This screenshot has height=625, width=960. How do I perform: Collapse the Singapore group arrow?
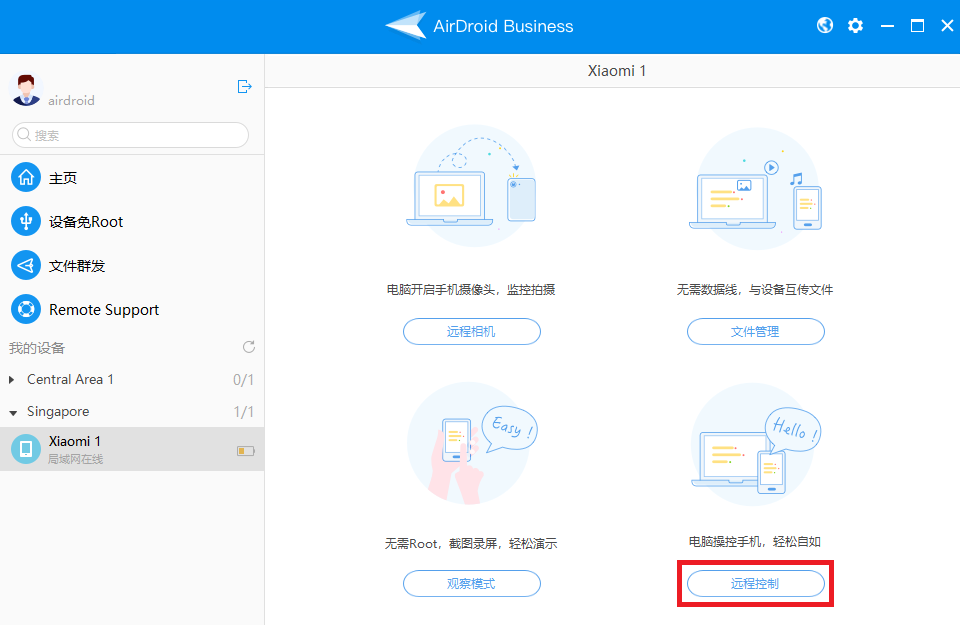point(13,413)
